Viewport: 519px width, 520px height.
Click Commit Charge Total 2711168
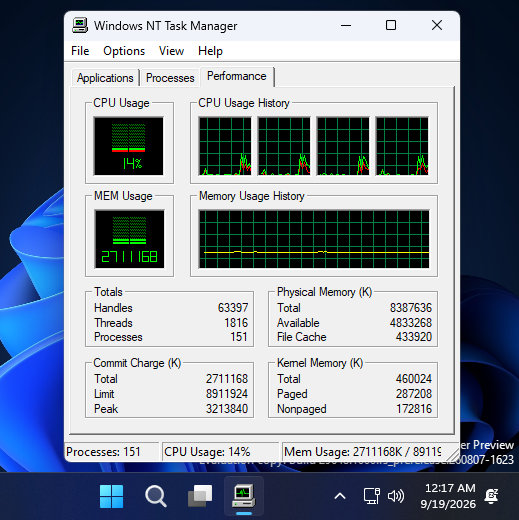coord(227,379)
